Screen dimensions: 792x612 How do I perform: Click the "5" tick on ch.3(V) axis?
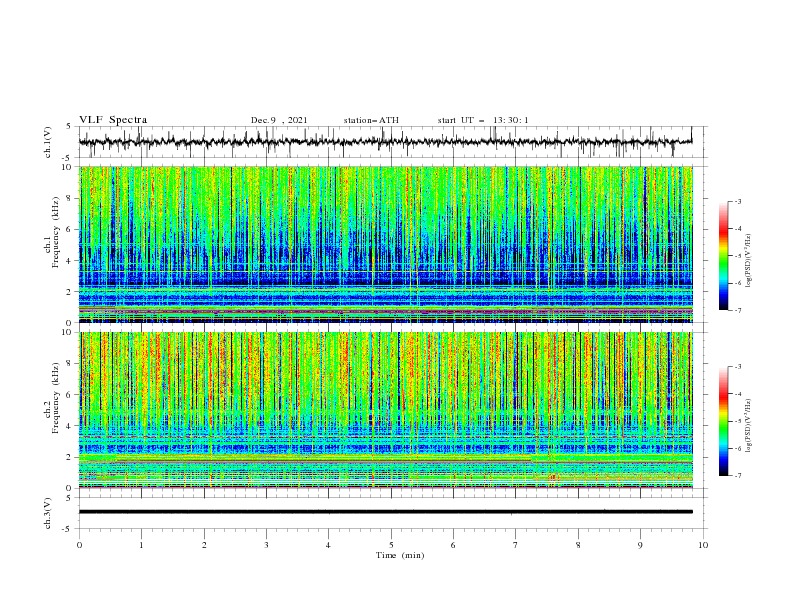pos(70,497)
